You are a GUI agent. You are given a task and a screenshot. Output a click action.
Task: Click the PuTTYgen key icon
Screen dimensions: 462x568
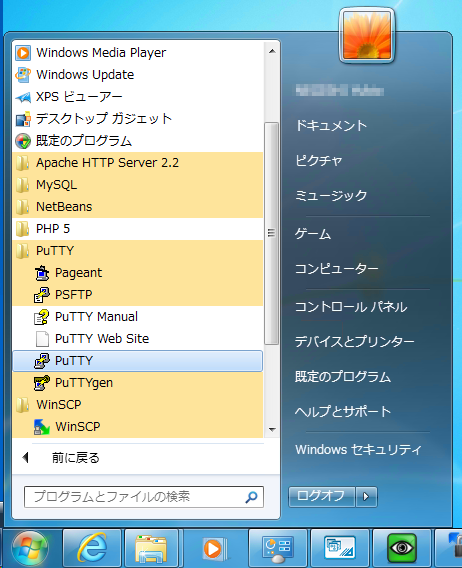pos(42,383)
